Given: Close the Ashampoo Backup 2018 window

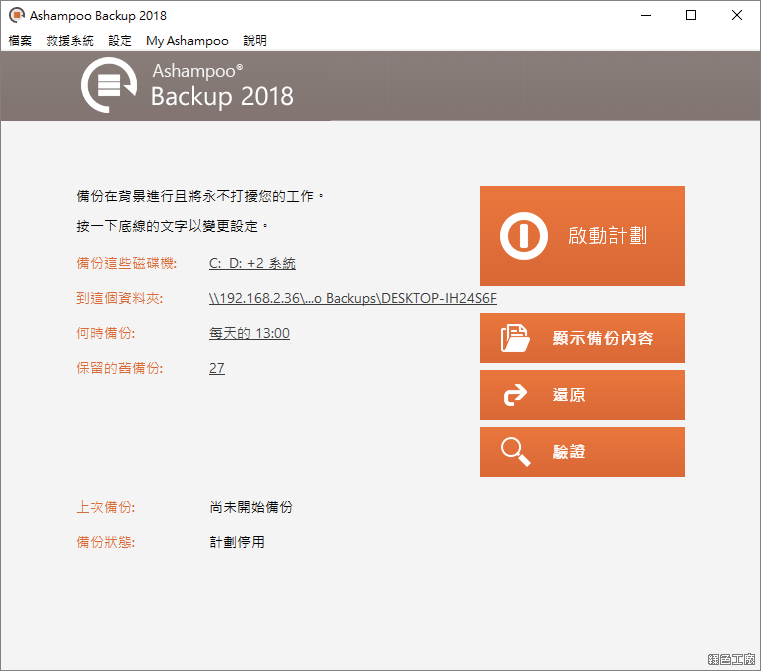Looking at the screenshot, I should tap(737, 16).
